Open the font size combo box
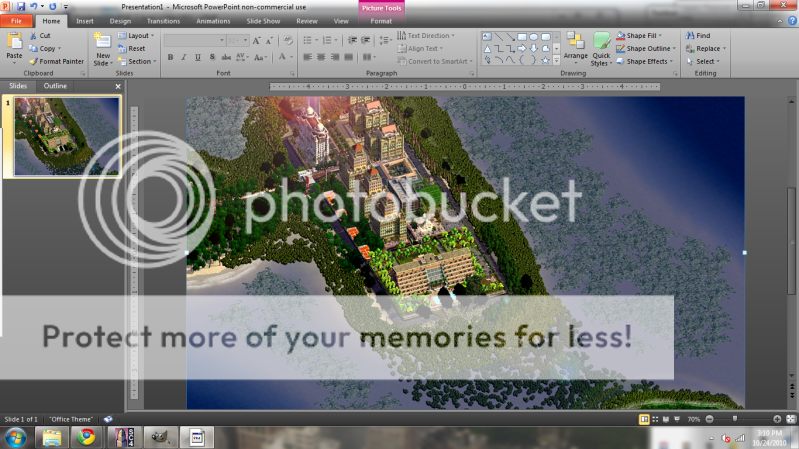This screenshot has width=799, height=449. [237, 40]
